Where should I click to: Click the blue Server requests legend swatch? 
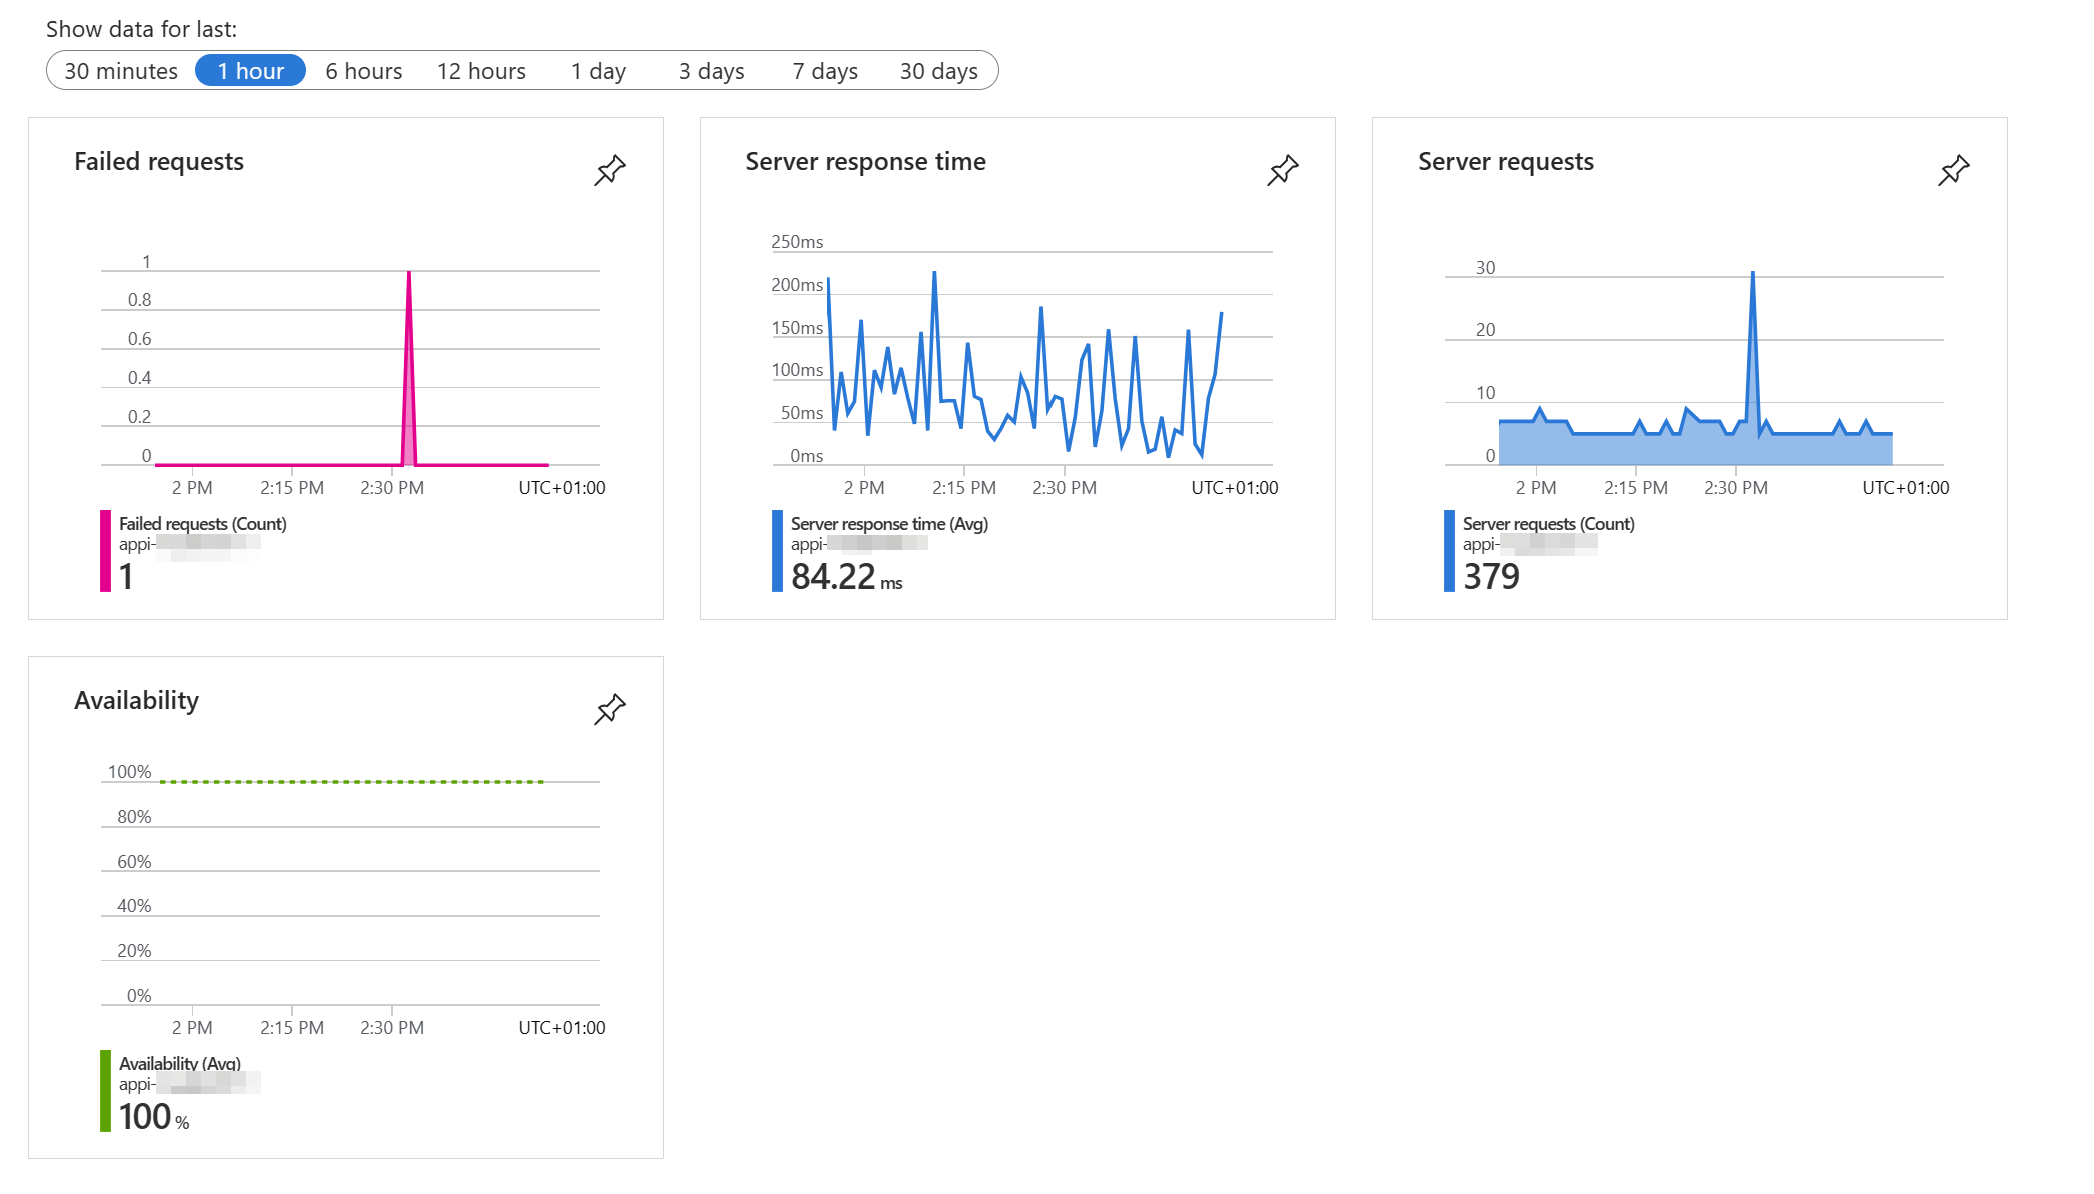[1449, 551]
